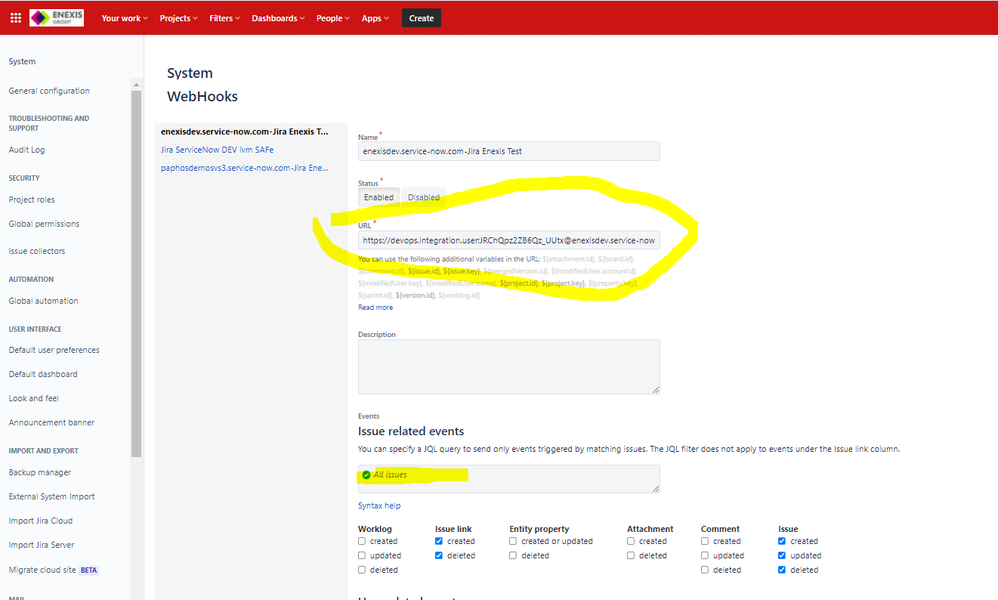Click sidebar scrollbar up arrow
The height and width of the screenshot is (600, 998).
coord(136,85)
